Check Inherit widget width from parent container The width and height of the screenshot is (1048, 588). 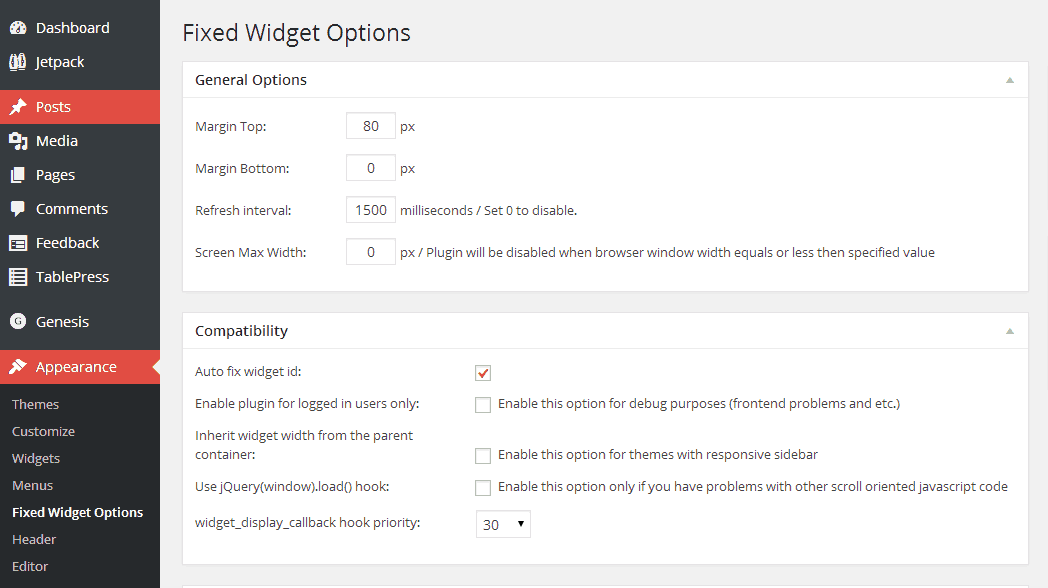click(x=483, y=456)
